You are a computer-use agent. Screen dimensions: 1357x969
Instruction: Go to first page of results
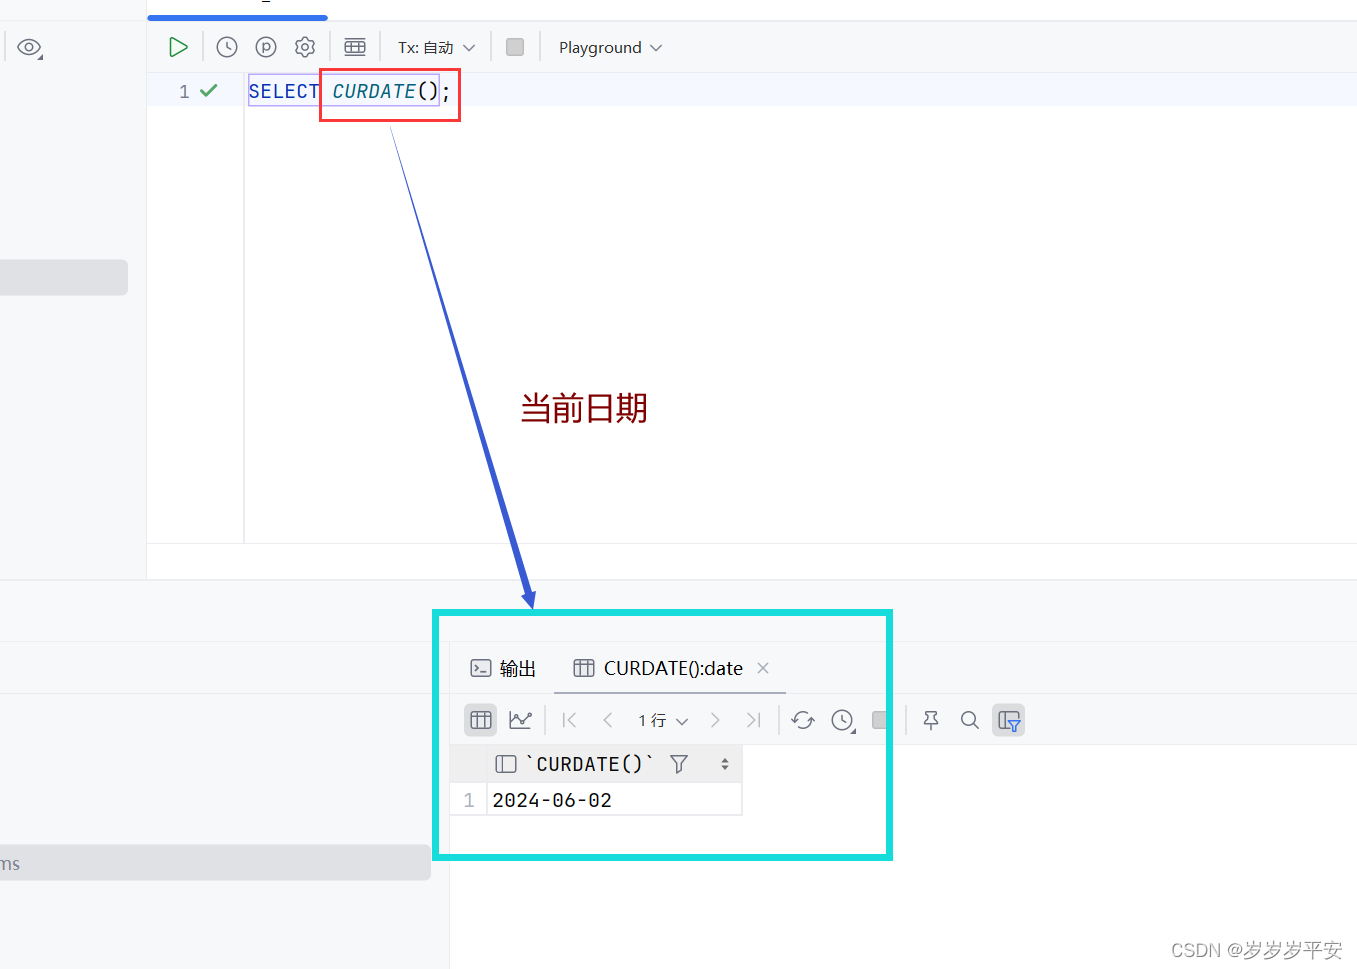(570, 720)
